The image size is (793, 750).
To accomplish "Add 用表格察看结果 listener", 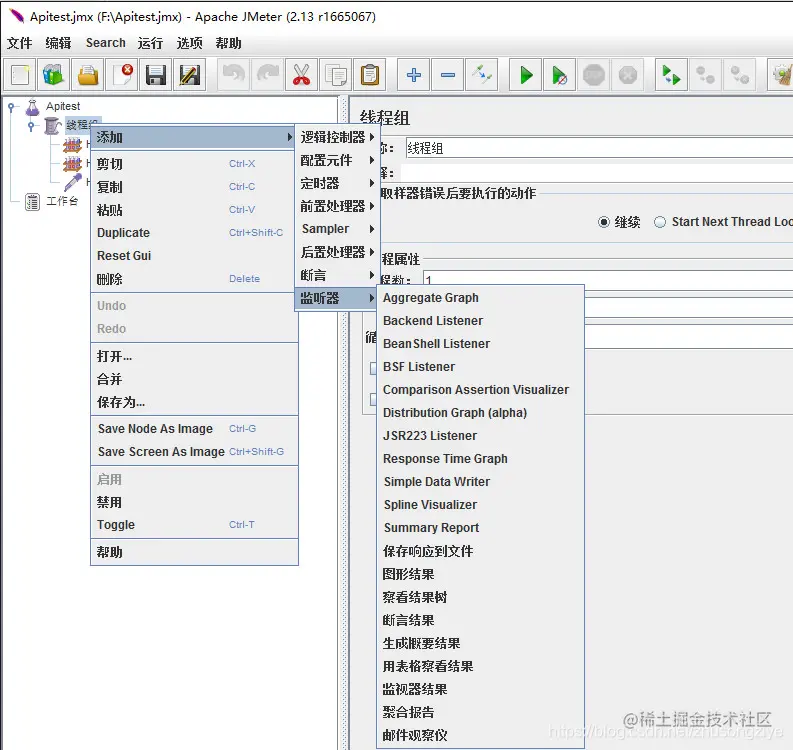I will [480, 666].
